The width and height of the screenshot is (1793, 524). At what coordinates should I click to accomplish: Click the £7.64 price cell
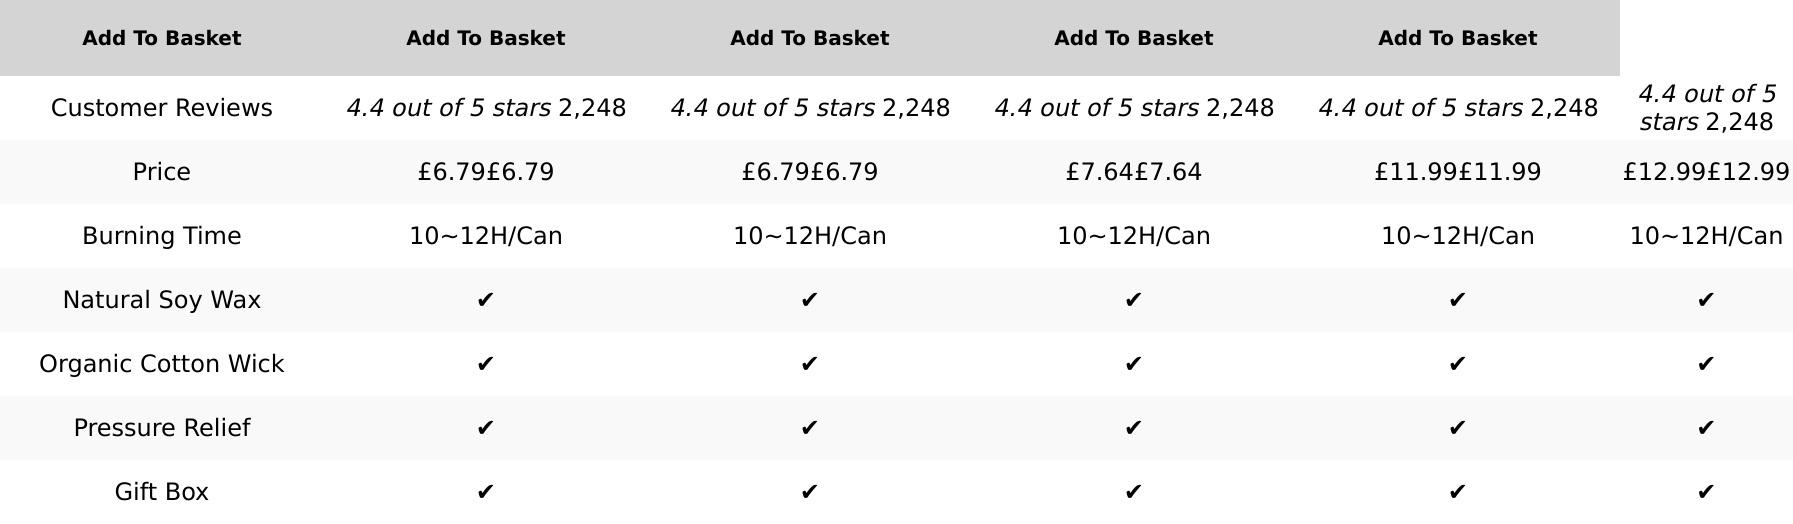(x=1133, y=172)
